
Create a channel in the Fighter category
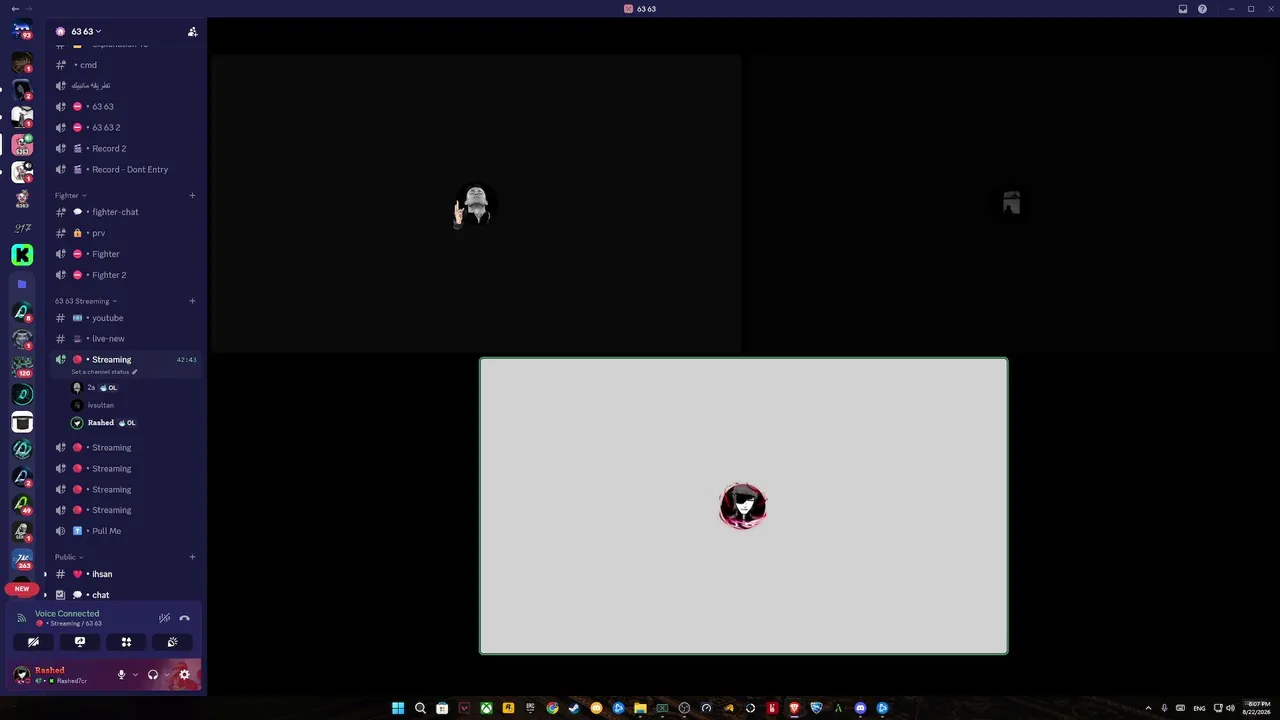pos(192,196)
